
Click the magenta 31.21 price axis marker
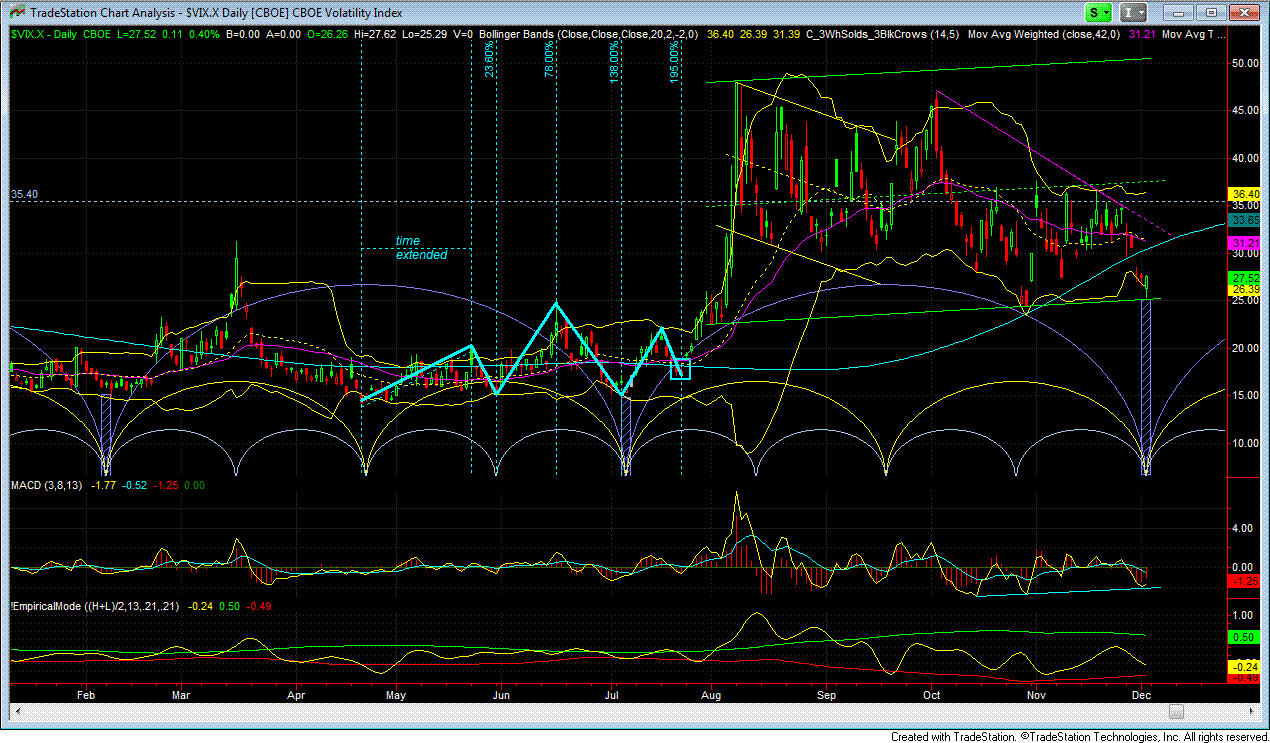(1245, 243)
